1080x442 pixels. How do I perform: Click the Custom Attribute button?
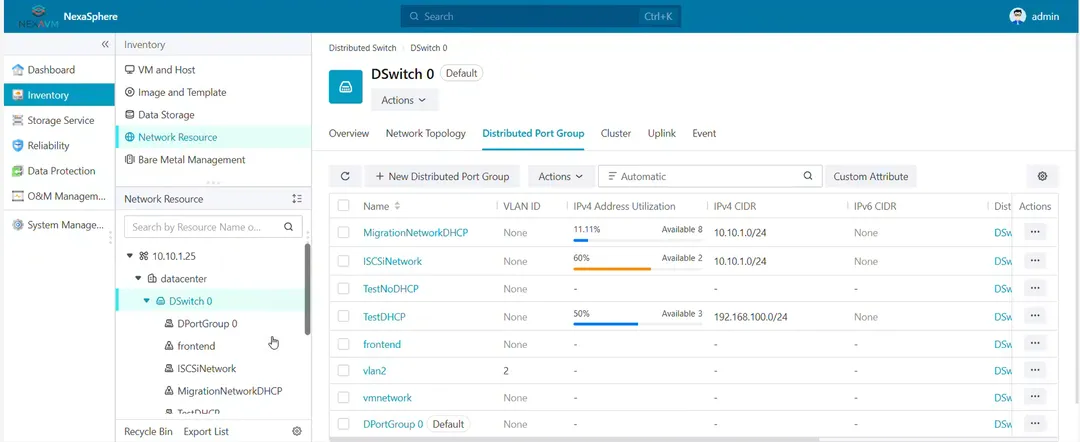871,176
